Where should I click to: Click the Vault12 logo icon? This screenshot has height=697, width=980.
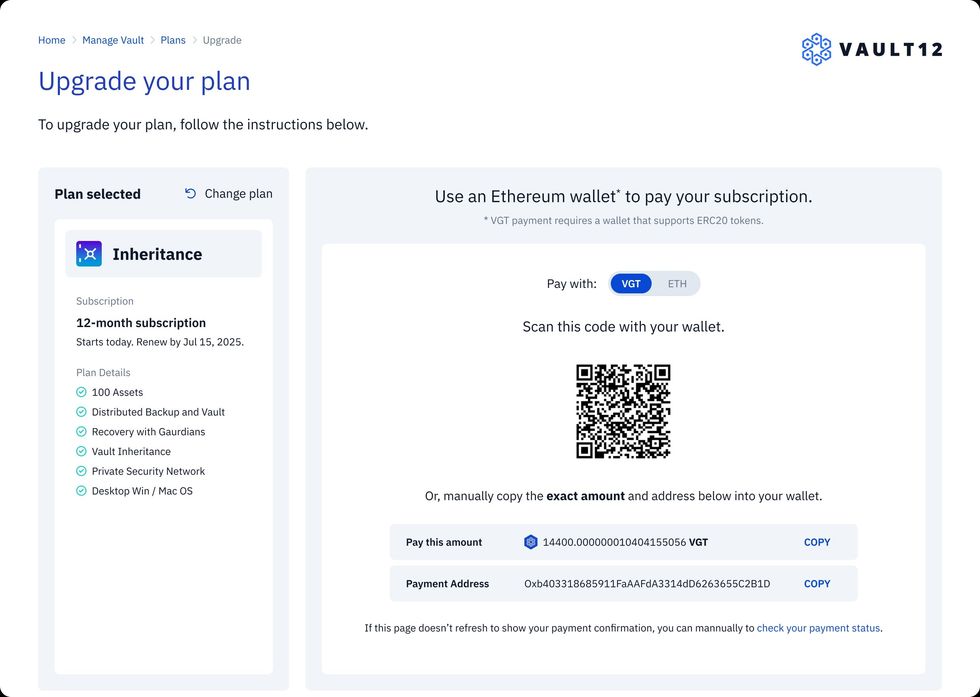tap(816, 49)
